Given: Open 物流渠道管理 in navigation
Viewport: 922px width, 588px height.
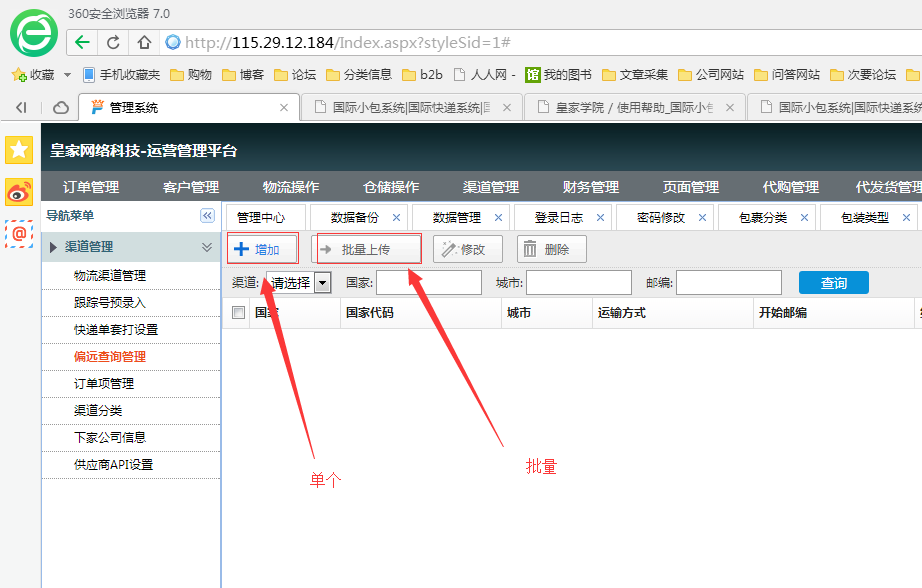Looking at the screenshot, I should [110, 275].
